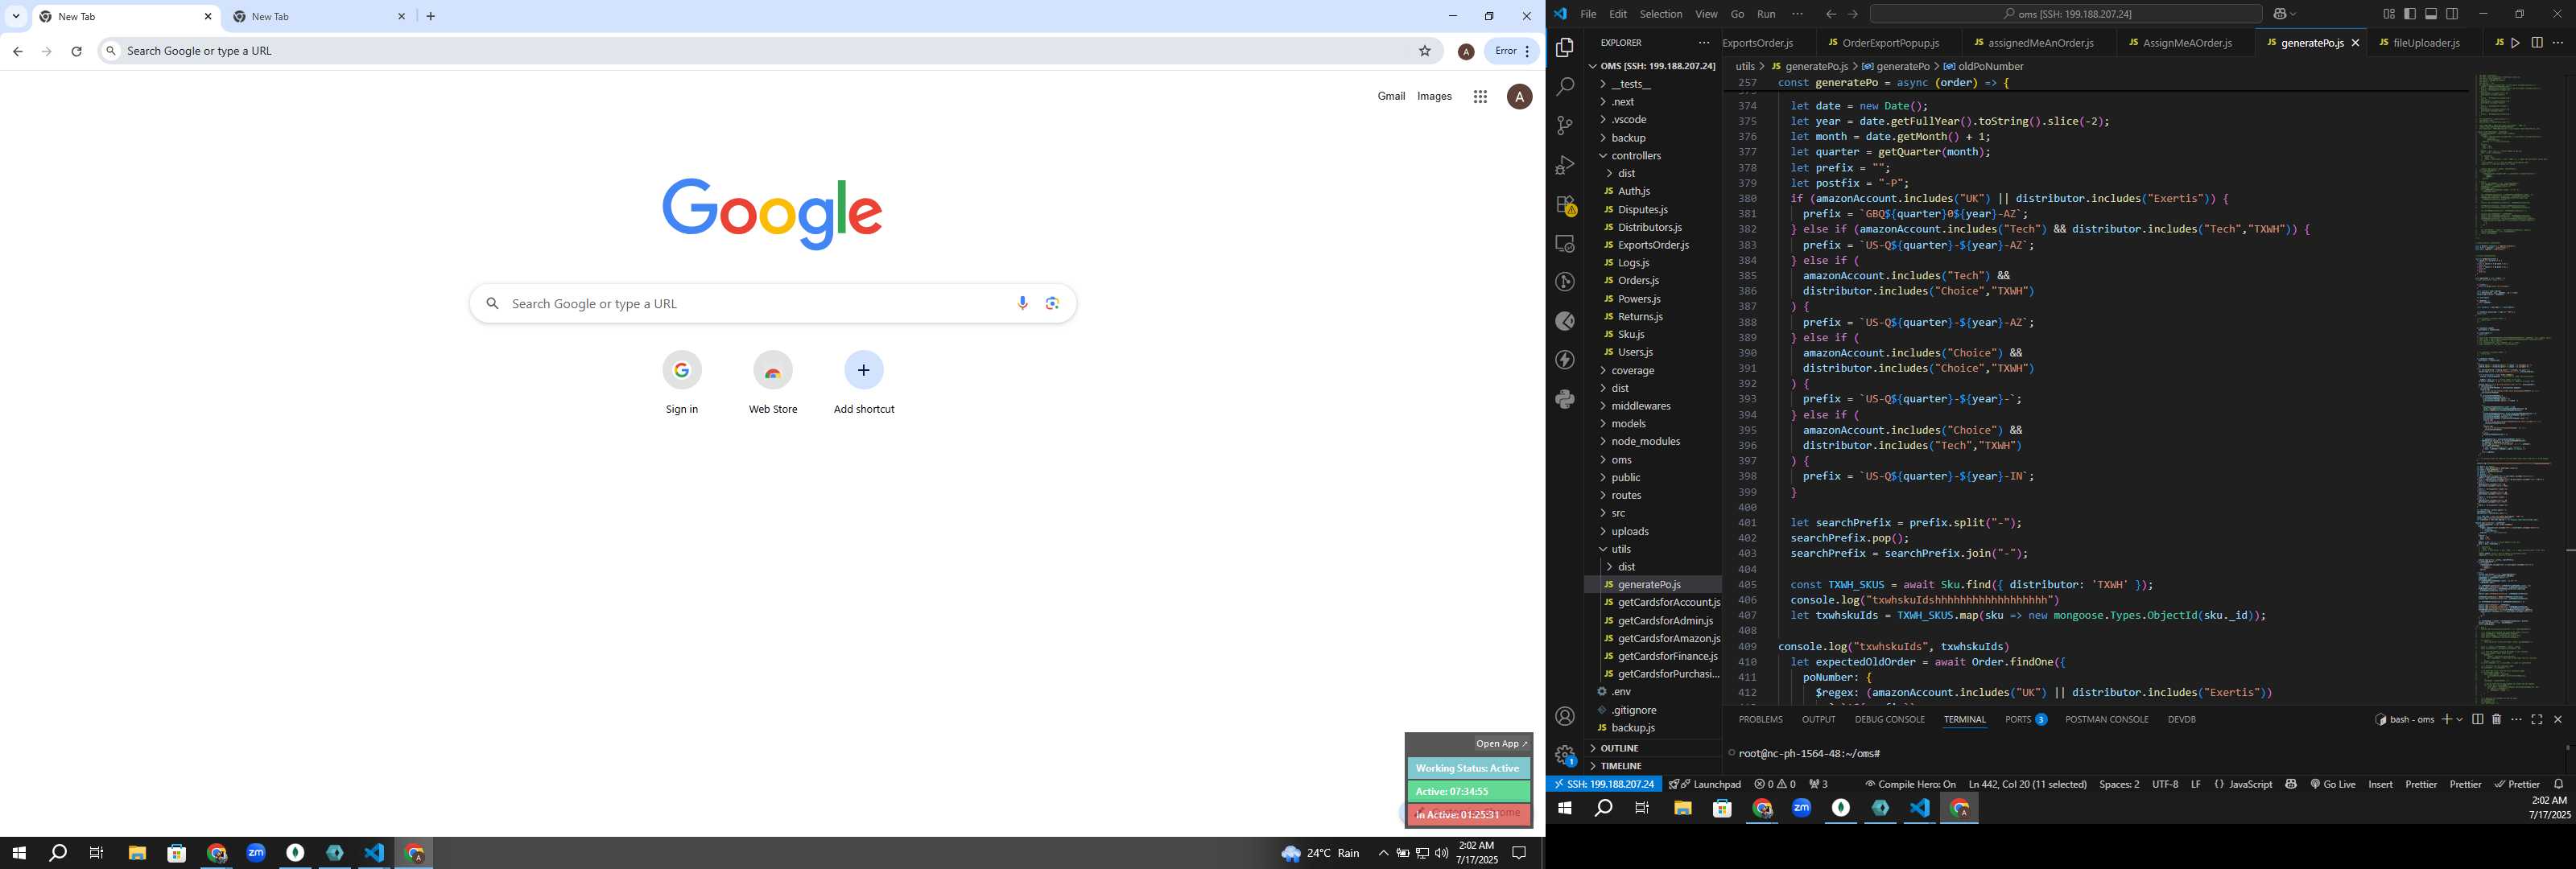Image resolution: width=2576 pixels, height=869 pixels.
Task: Open Extensions view with warning badge
Action: tap(1565, 205)
